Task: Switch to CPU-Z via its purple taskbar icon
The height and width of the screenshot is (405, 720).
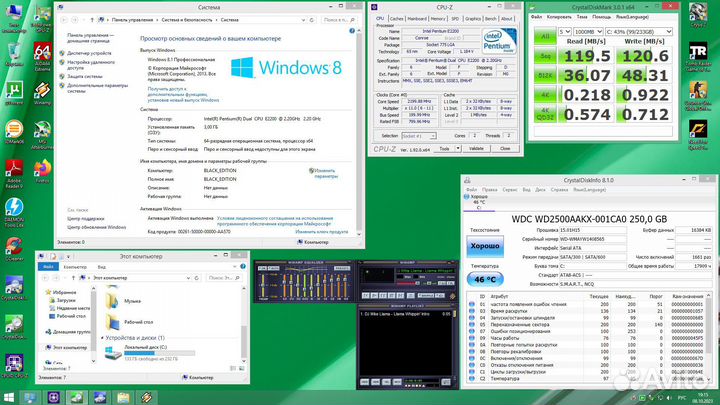Action: click(x=54, y=397)
